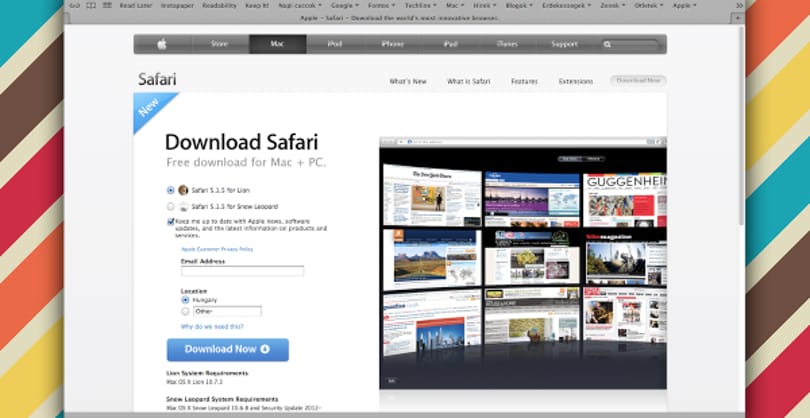The height and width of the screenshot is (418, 810).
Task: Click the Safari page title link
Action: coord(157,79)
